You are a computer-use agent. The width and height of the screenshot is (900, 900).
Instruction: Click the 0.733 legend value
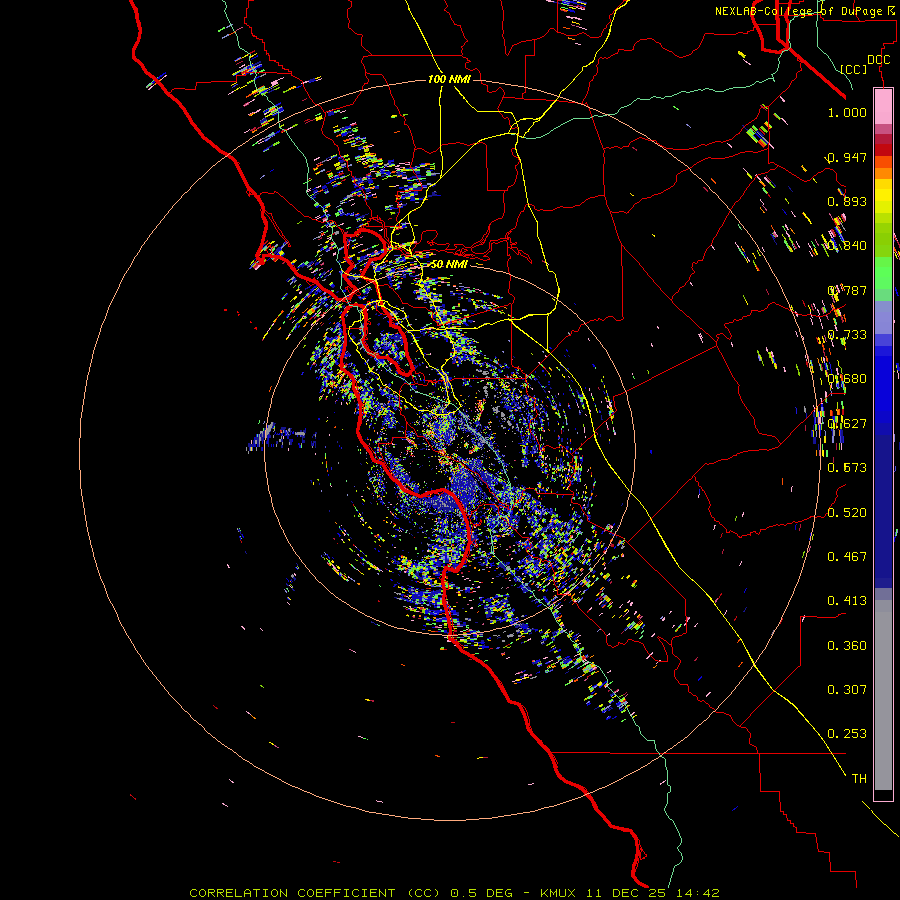(847, 335)
